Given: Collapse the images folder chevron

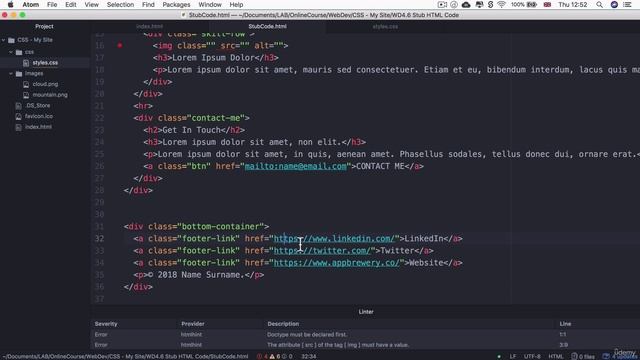Looking at the screenshot, I should [x=11, y=73].
